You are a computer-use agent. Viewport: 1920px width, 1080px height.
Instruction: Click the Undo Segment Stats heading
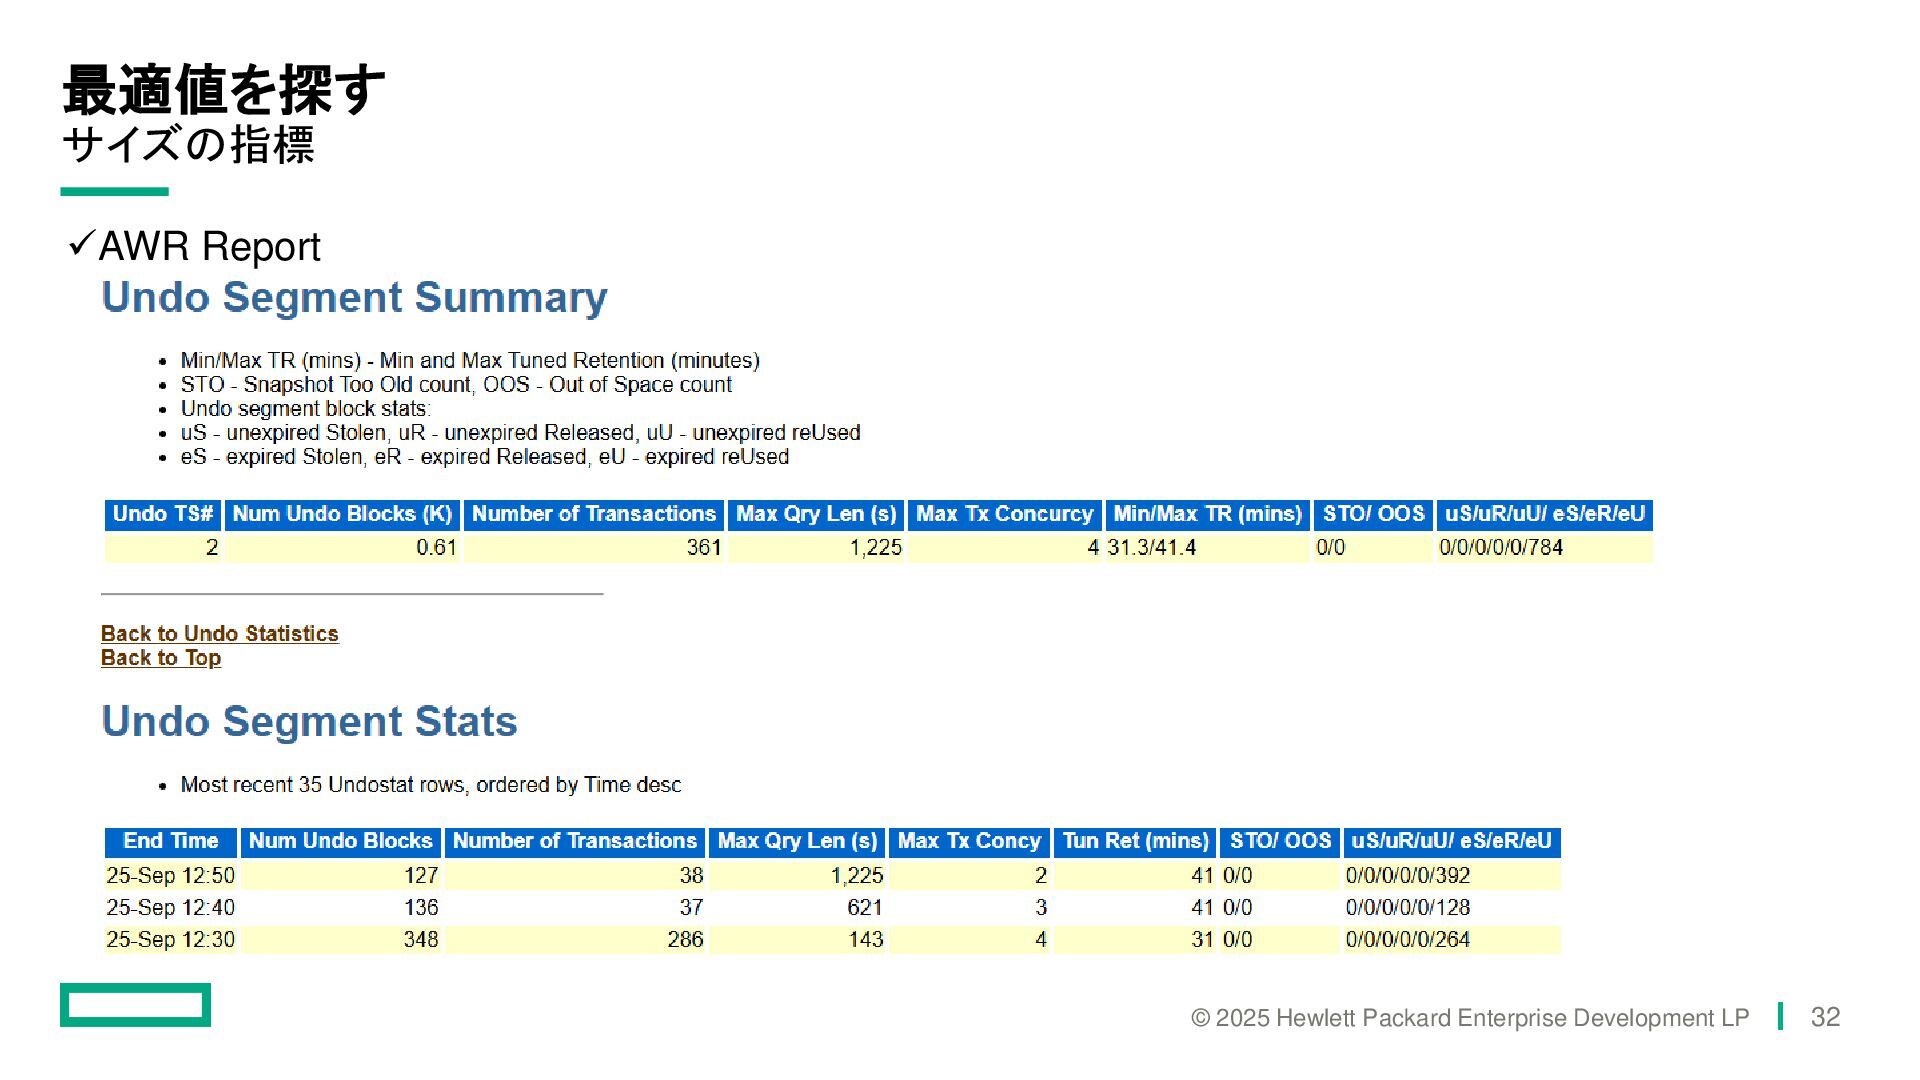pyautogui.click(x=309, y=722)
